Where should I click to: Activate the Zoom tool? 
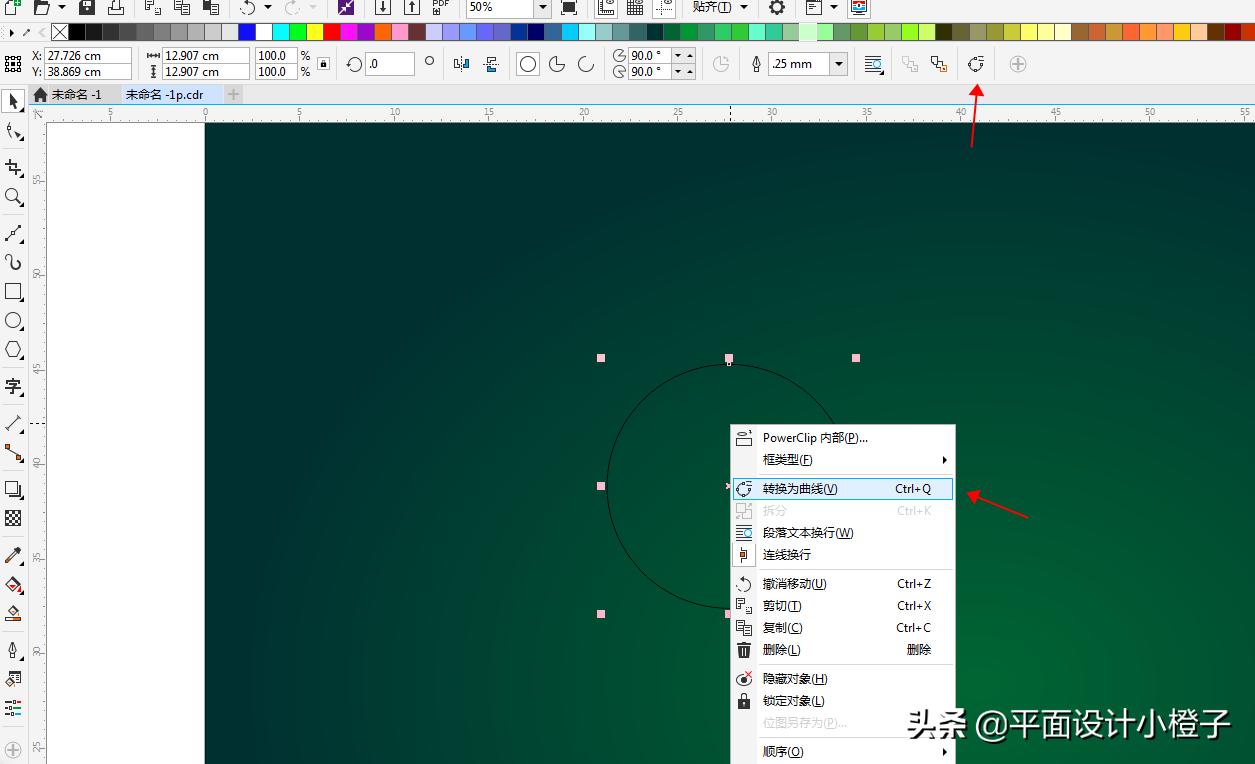pos(14,197)
